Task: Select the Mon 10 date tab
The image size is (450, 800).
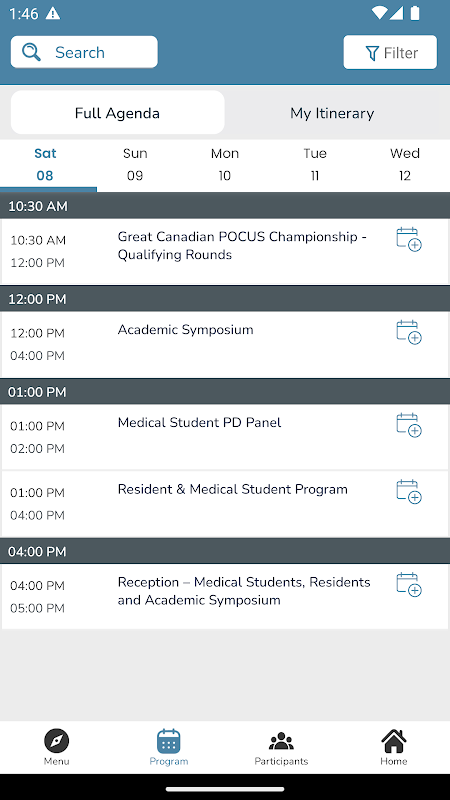Action: click(225, 165)
